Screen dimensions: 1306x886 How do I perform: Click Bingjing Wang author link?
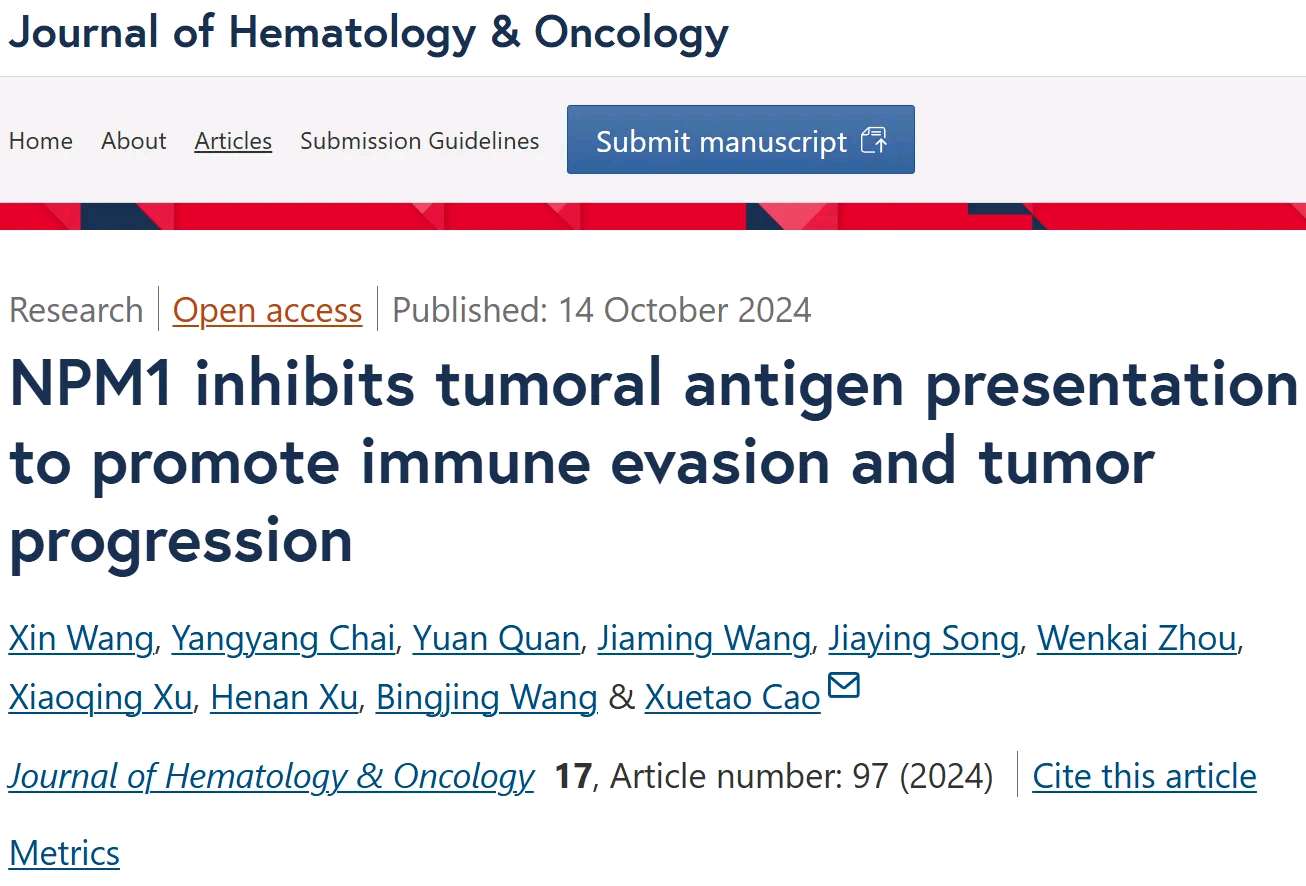pos(486,698)
